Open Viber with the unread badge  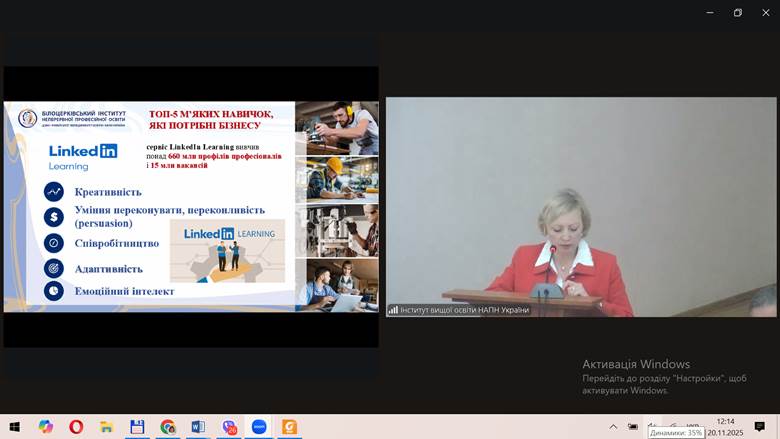229,426
